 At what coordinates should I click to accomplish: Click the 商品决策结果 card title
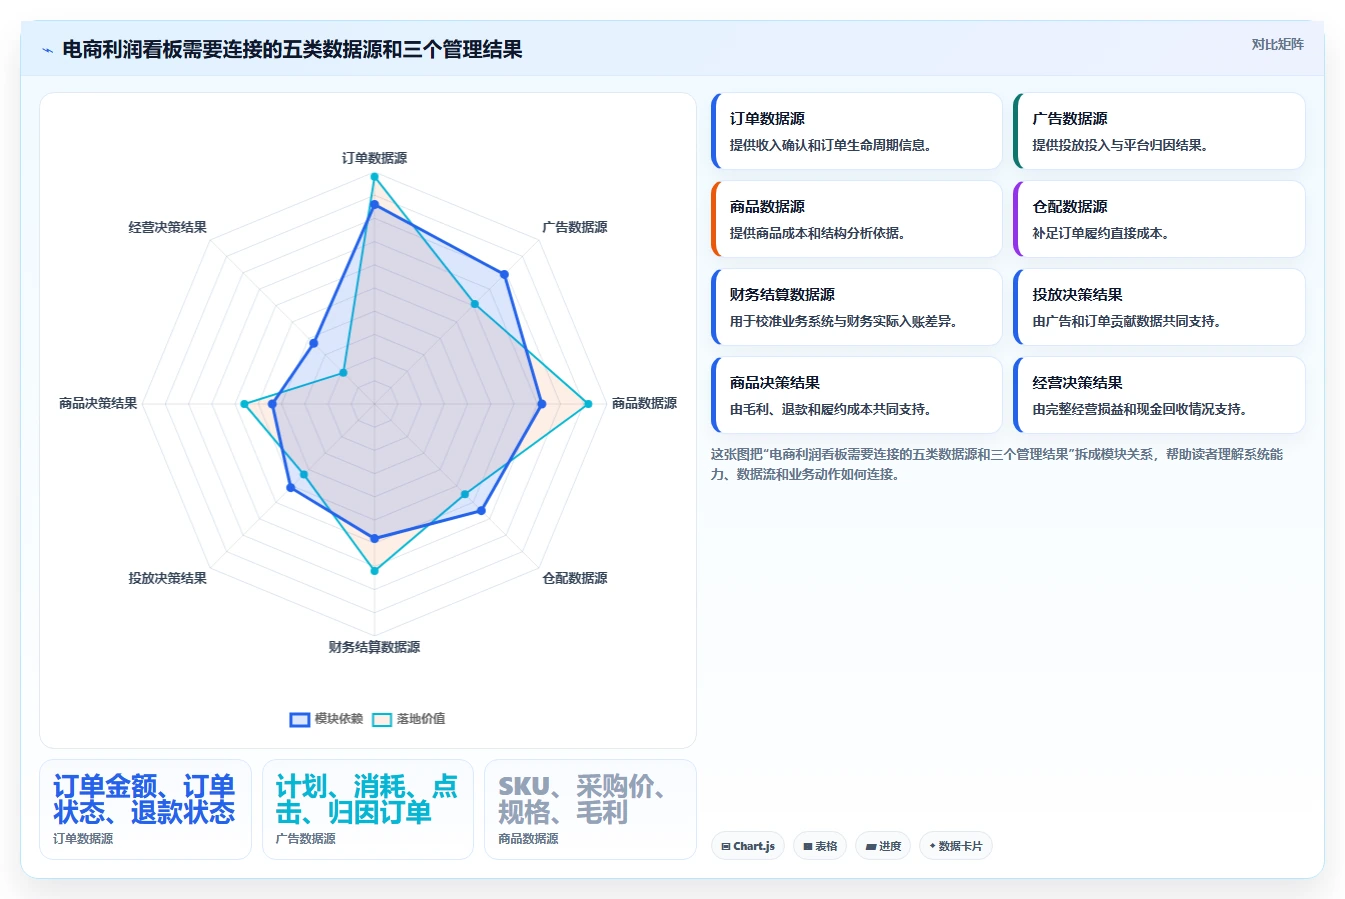click(x=775, y=383)
